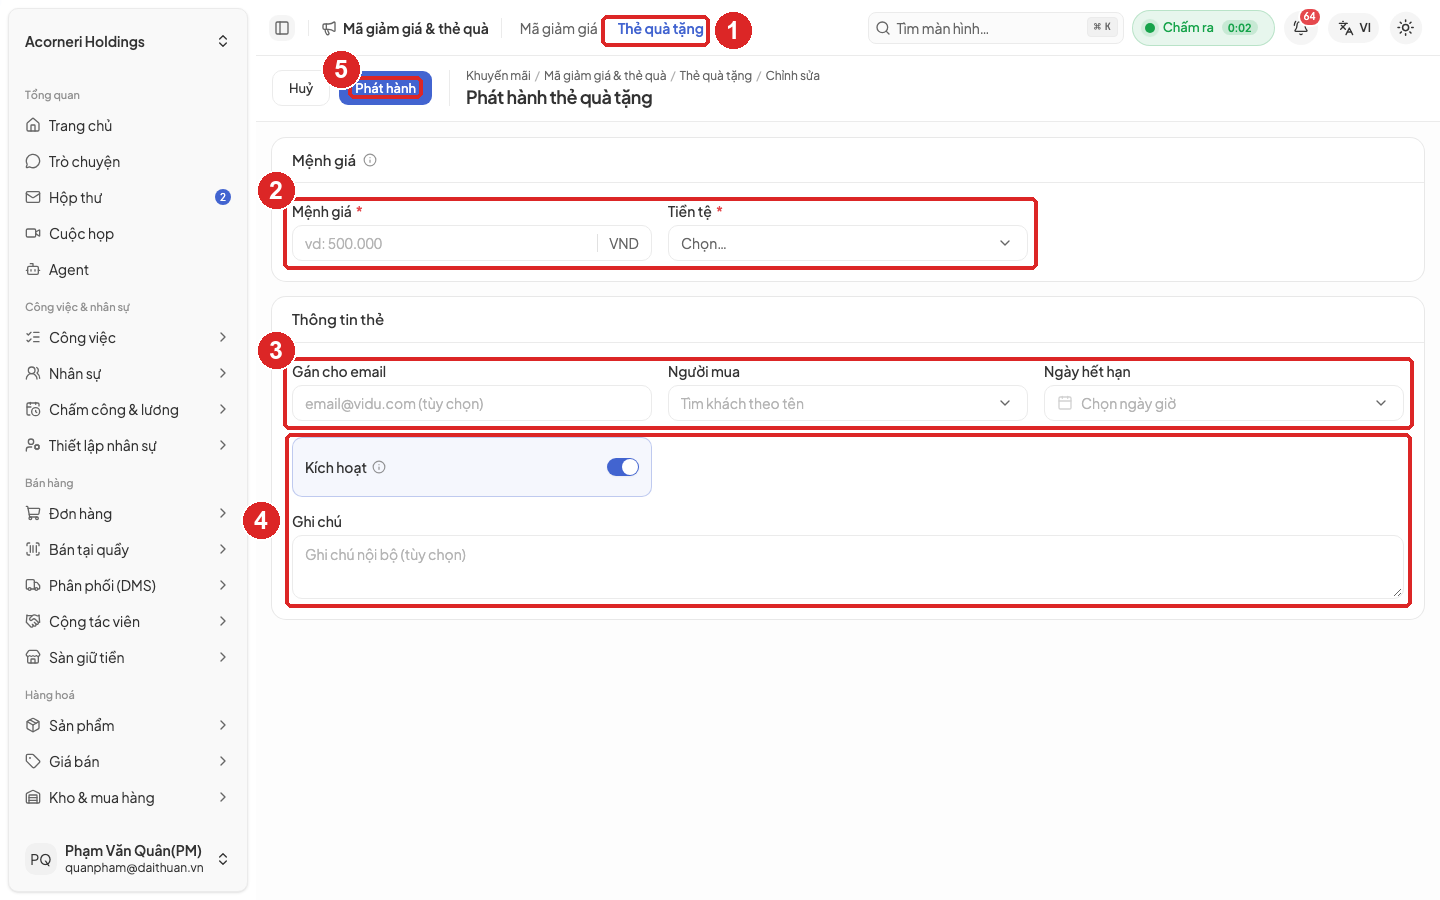
Task: Expand the Chấm công & lương menu
Action: tap(128, 410)
